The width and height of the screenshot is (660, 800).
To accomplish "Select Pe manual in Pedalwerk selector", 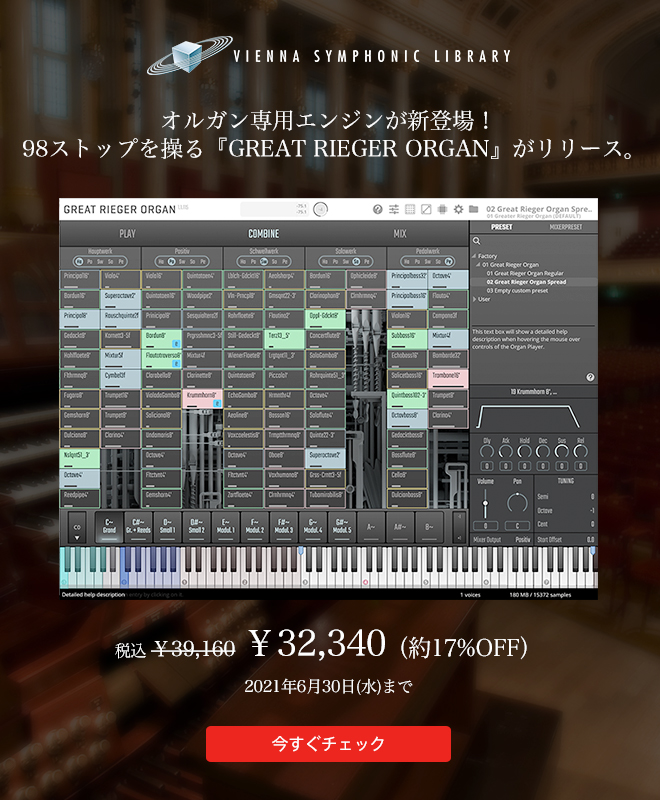I will [448, 261].
